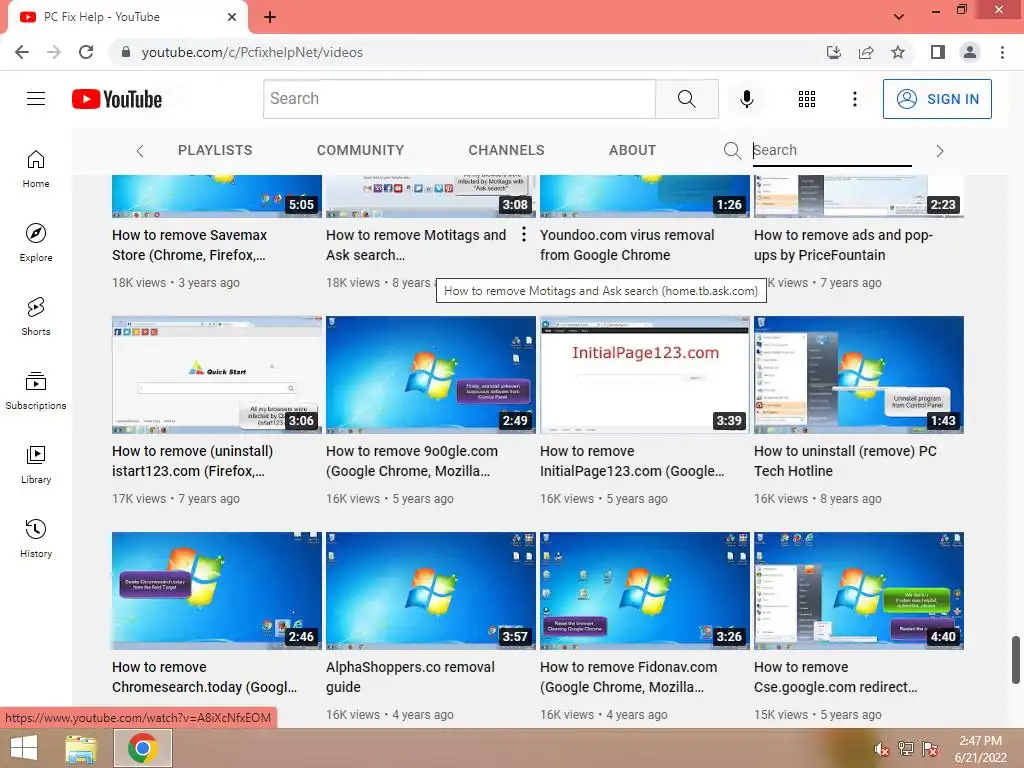Open Library in sidebar
The height and width of the screenshot is (768, 1024).
click(x=36, y=464)
